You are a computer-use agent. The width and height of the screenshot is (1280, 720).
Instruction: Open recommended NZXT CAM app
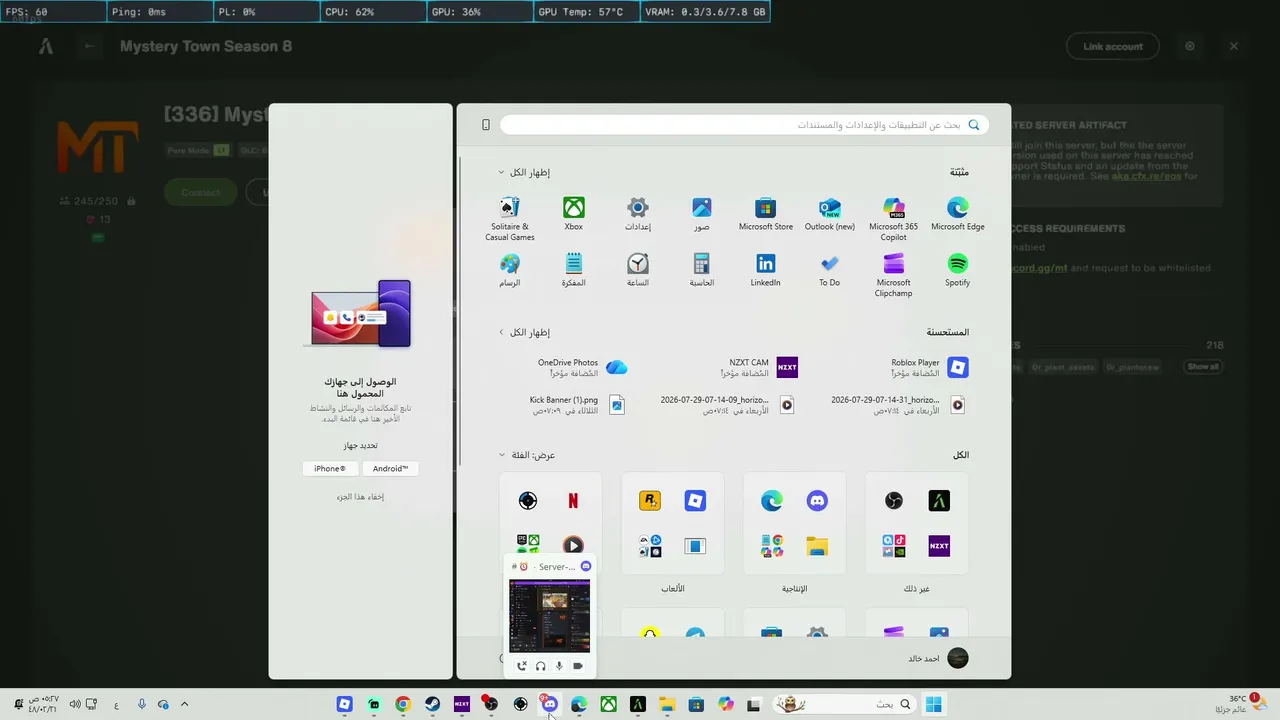coord(758,368)
